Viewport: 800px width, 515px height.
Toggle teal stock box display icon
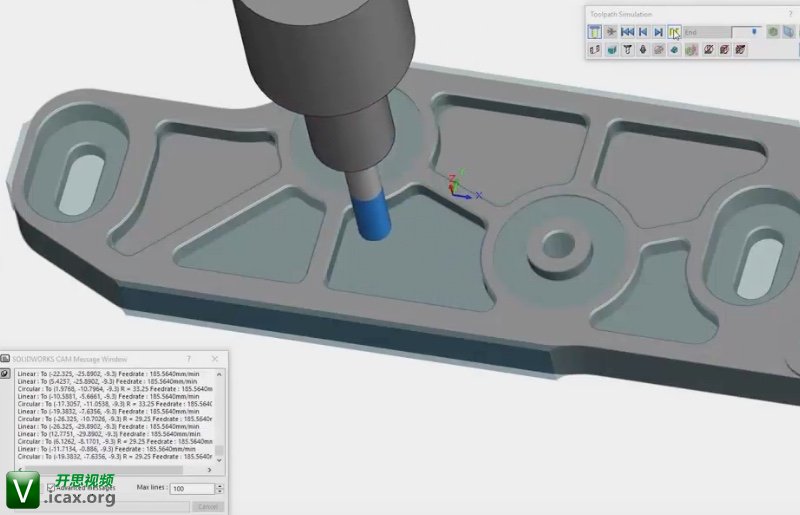click(611, 50)
